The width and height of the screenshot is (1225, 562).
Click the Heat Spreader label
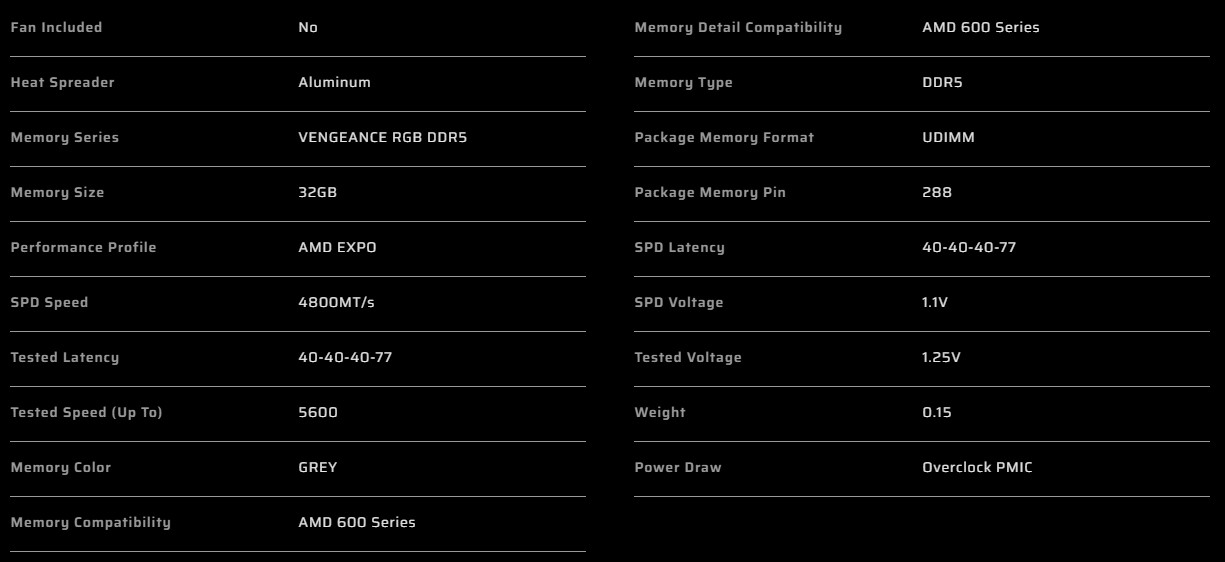[62, 83]
